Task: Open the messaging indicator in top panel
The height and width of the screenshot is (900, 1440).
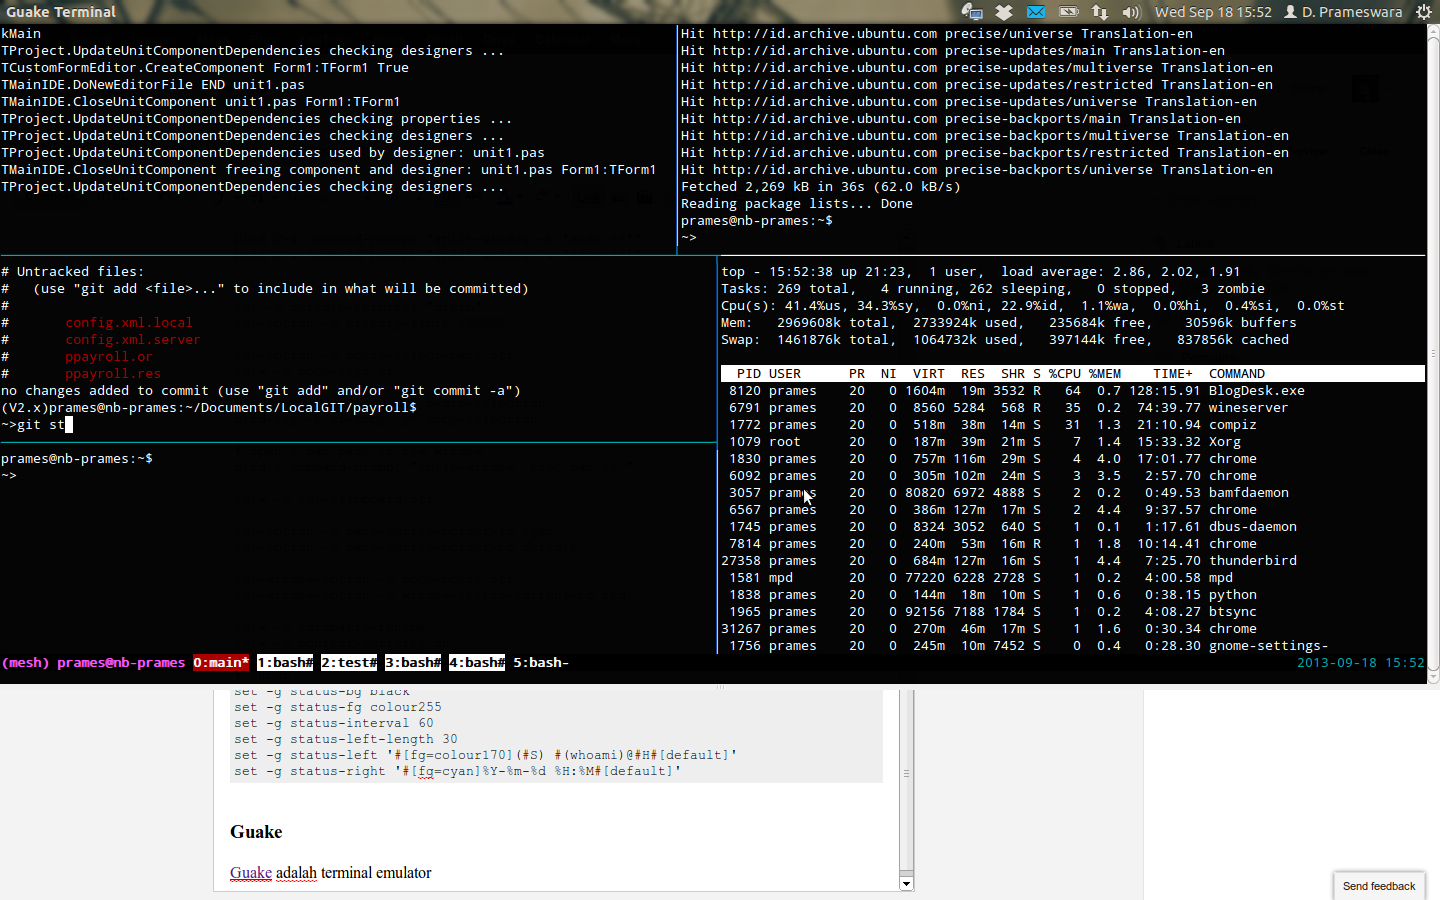Action: coord(972,12)
